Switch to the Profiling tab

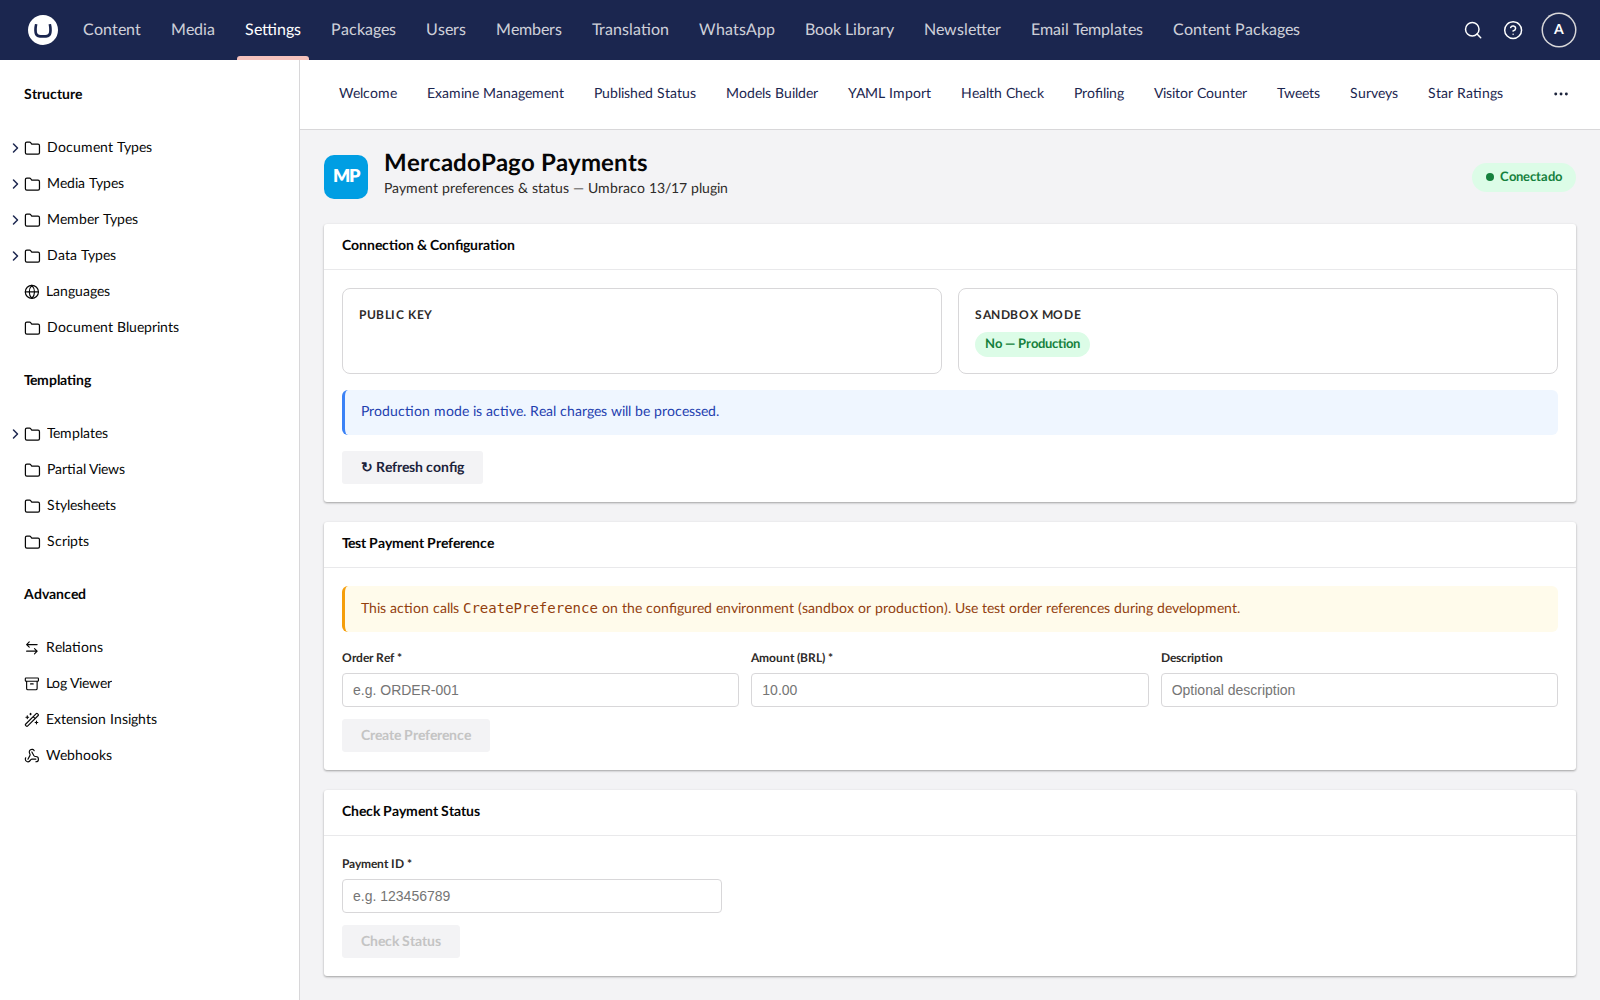click(x=1099, y=94)
